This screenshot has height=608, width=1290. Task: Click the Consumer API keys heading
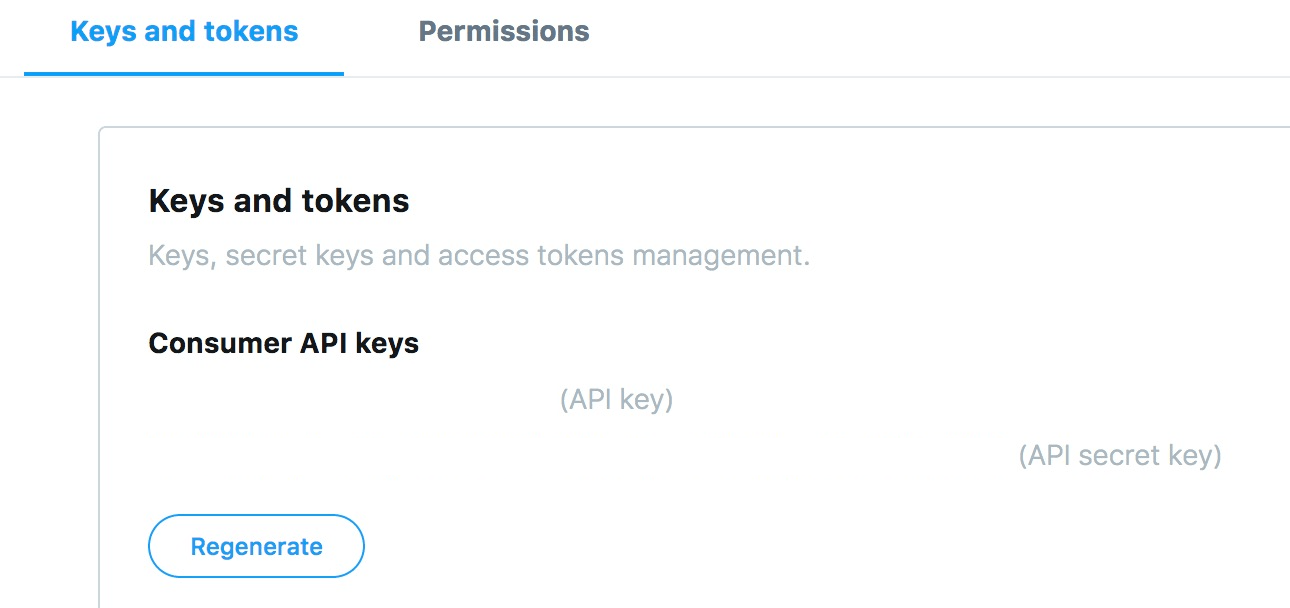click(284, 344)
